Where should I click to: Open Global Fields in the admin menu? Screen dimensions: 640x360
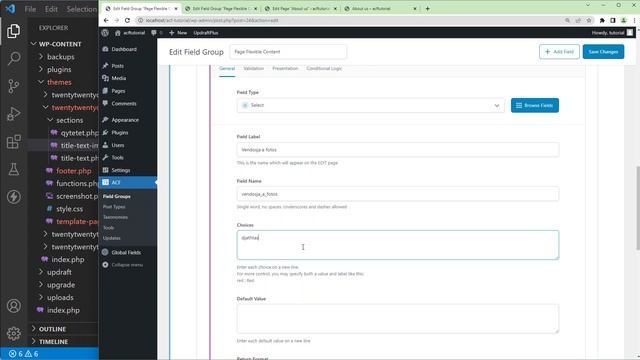point(126,252)
